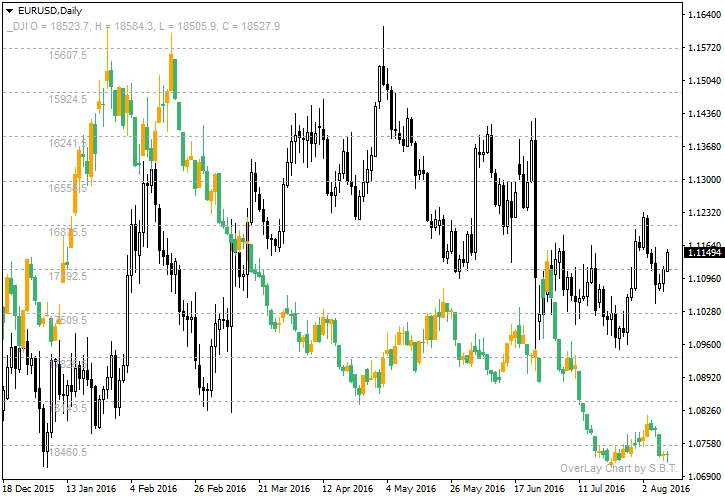Click the 26 Feb 2016 date label

[x=220, y=489]
